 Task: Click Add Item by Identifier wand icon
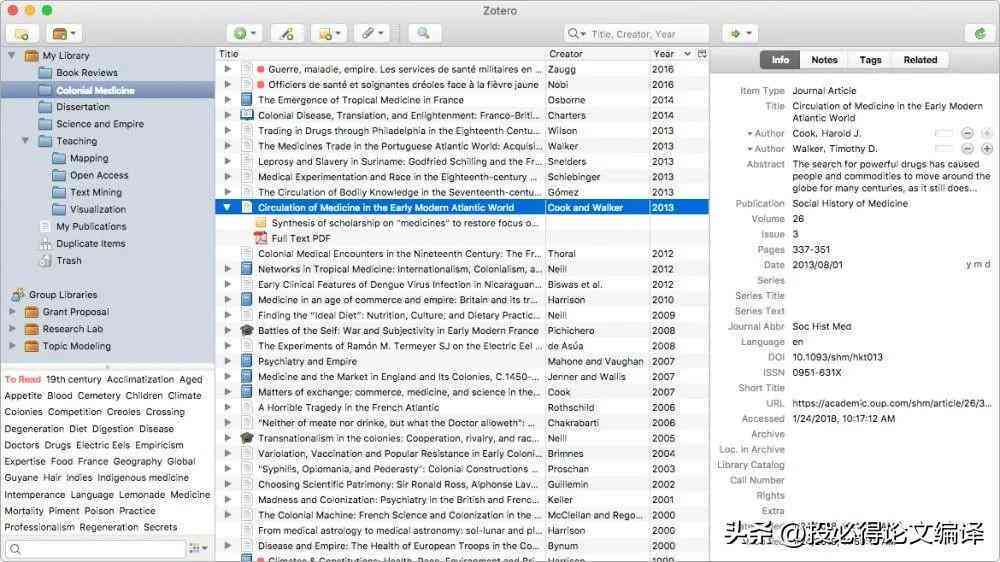point(286,33)
